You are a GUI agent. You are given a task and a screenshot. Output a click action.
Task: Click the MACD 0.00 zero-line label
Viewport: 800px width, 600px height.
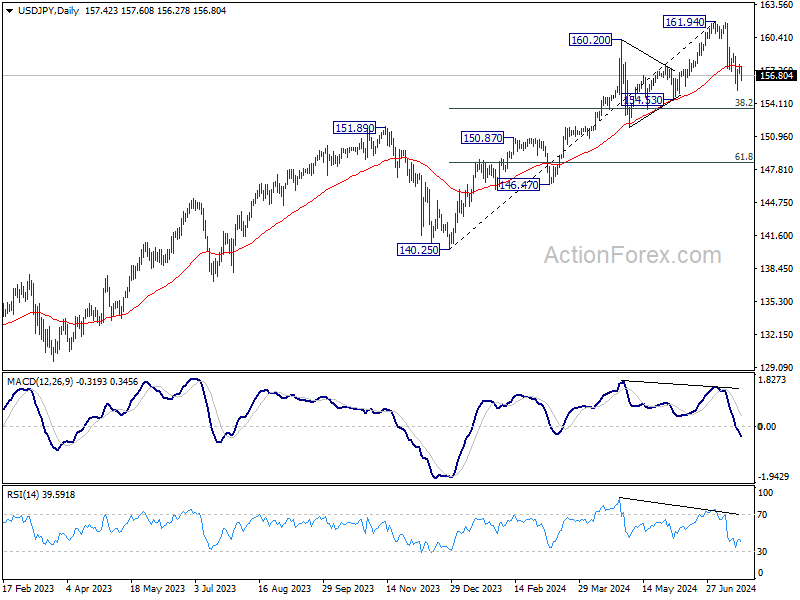tap(767, 427)
